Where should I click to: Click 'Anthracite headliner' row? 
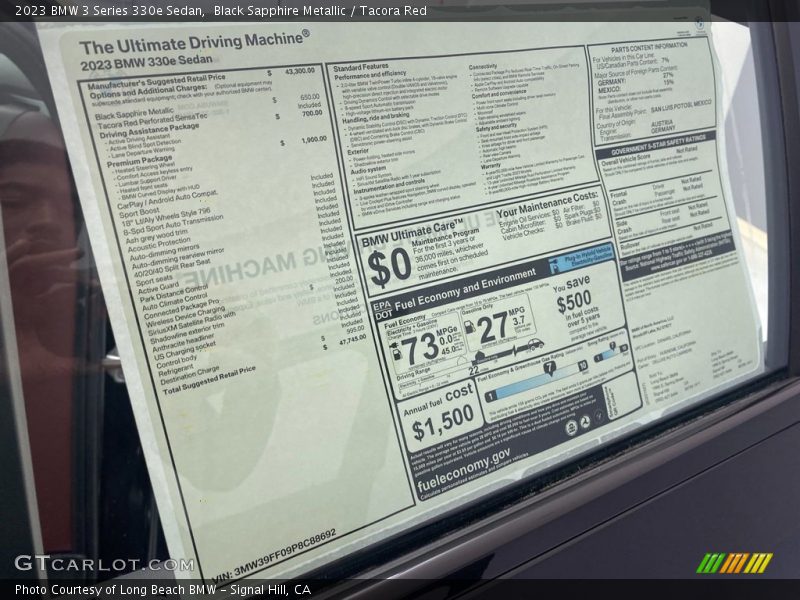coord(183,344)
